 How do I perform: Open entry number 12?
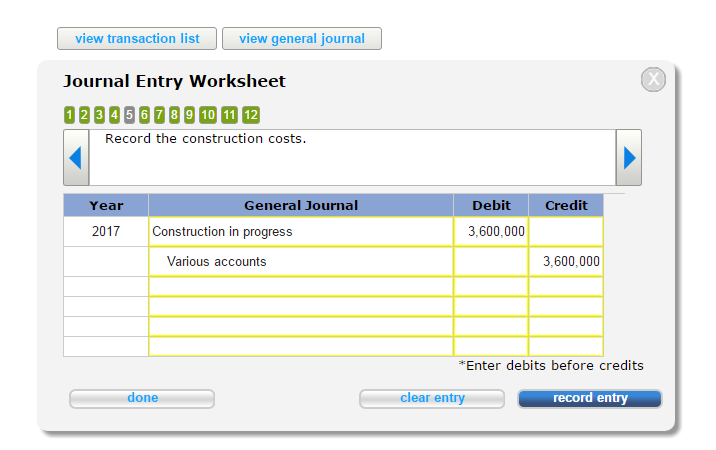(x=251, y=115)
